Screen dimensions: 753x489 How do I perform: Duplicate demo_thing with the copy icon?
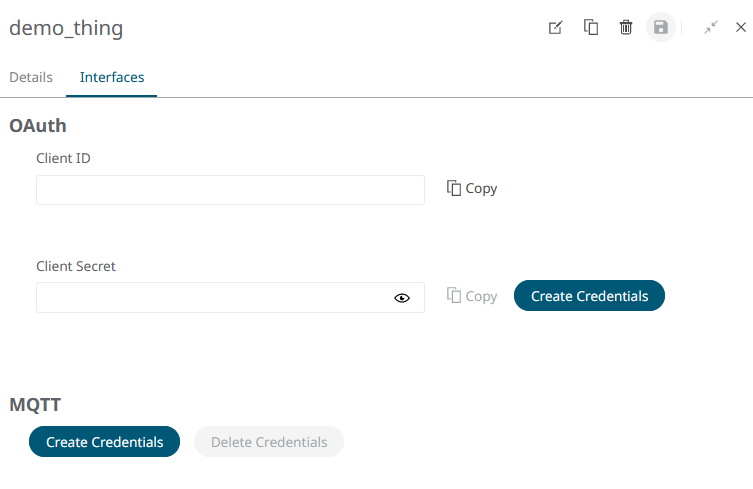[591, 27]
